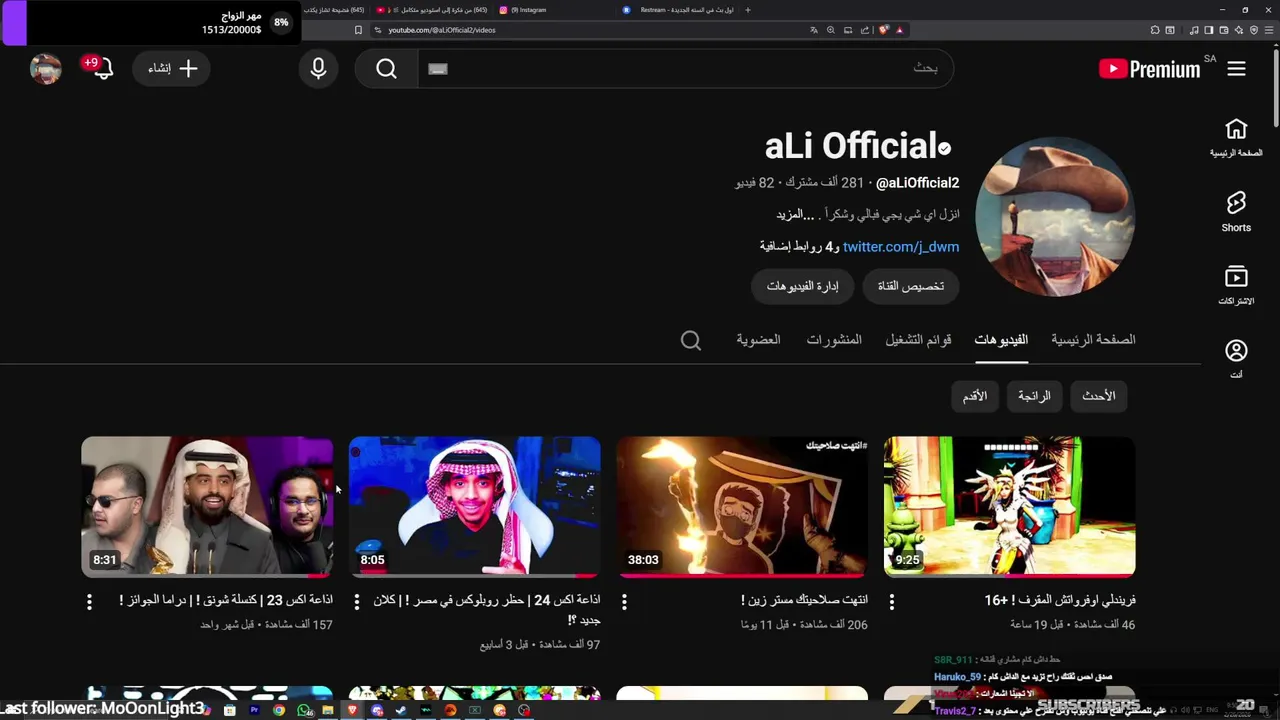Expand channel description with ...المزيد
This screenshot has height=720, width=1280.
click(797, 215)
